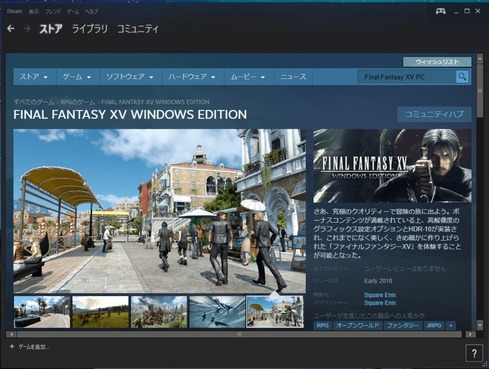This screenshot has width=489, height=369.
Task: Click the page title FINAL FANTASY XV WINDOWS EDITION
Action: click(x=130, y=115)
